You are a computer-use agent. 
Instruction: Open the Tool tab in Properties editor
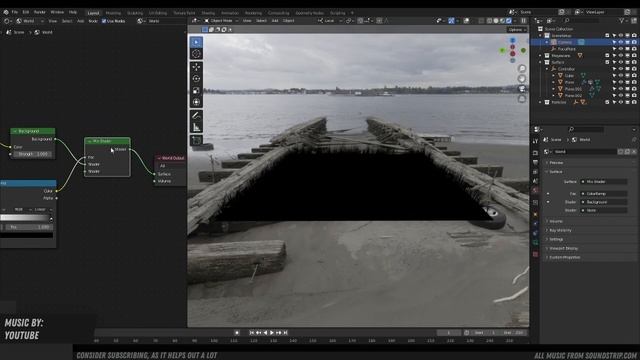tap(535, 141)
